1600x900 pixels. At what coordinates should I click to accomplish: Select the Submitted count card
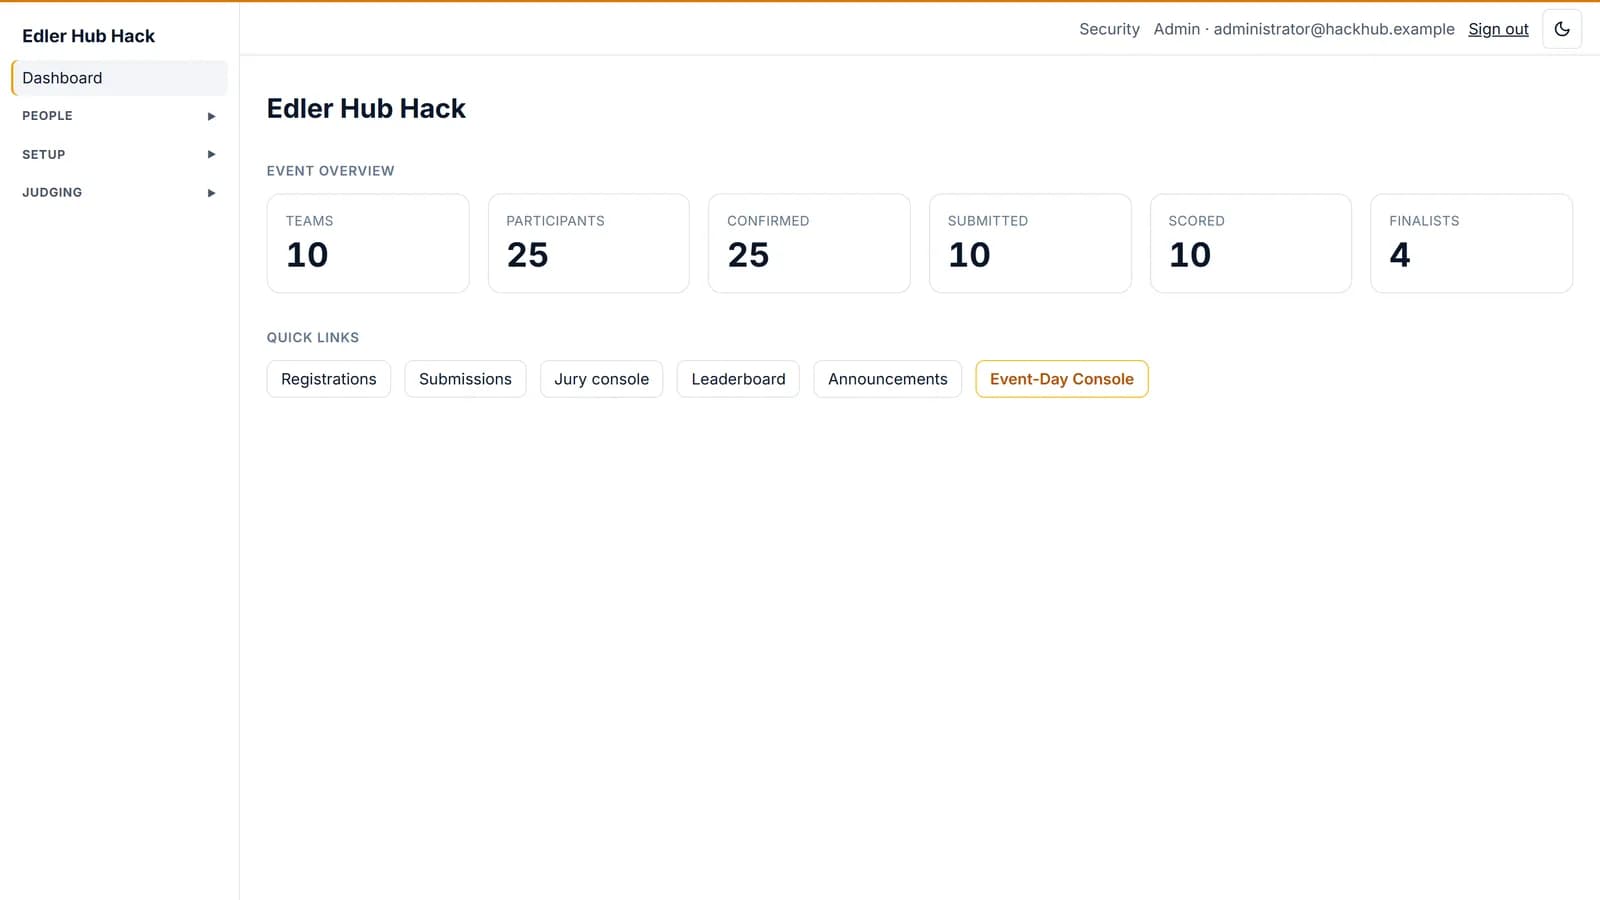point(1030,243)
